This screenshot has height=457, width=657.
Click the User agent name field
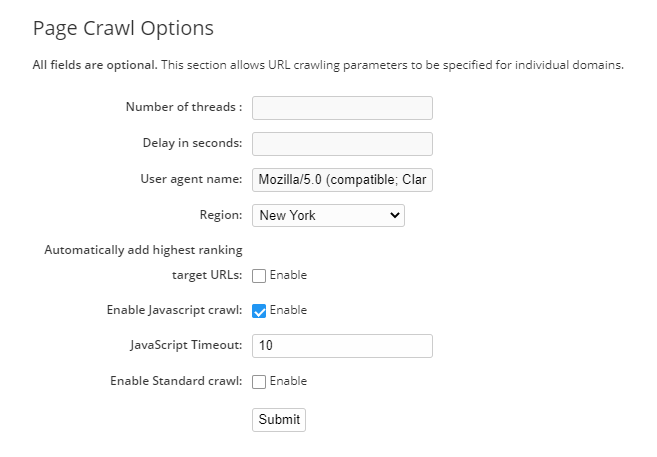click(342, 180)
